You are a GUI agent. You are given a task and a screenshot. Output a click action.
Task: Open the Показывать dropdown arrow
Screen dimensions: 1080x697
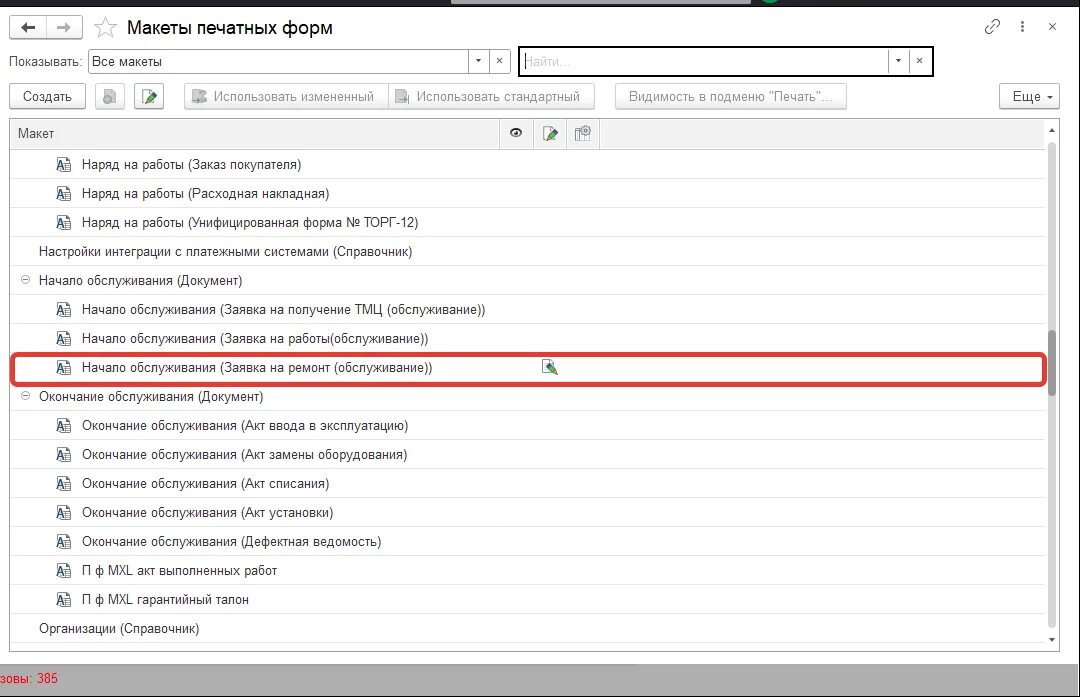[478, 61]
